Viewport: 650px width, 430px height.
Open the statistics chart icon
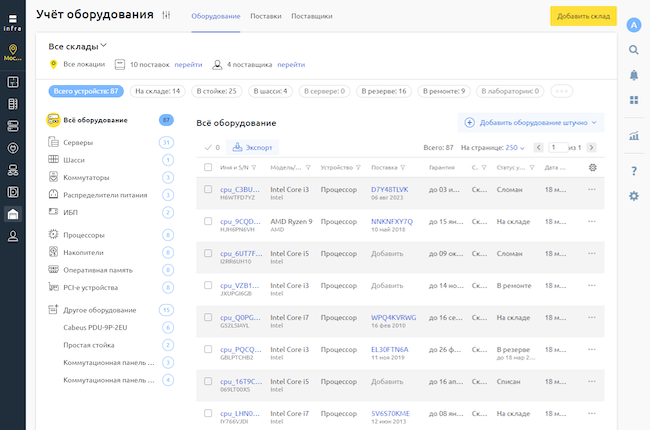(634, 135)
